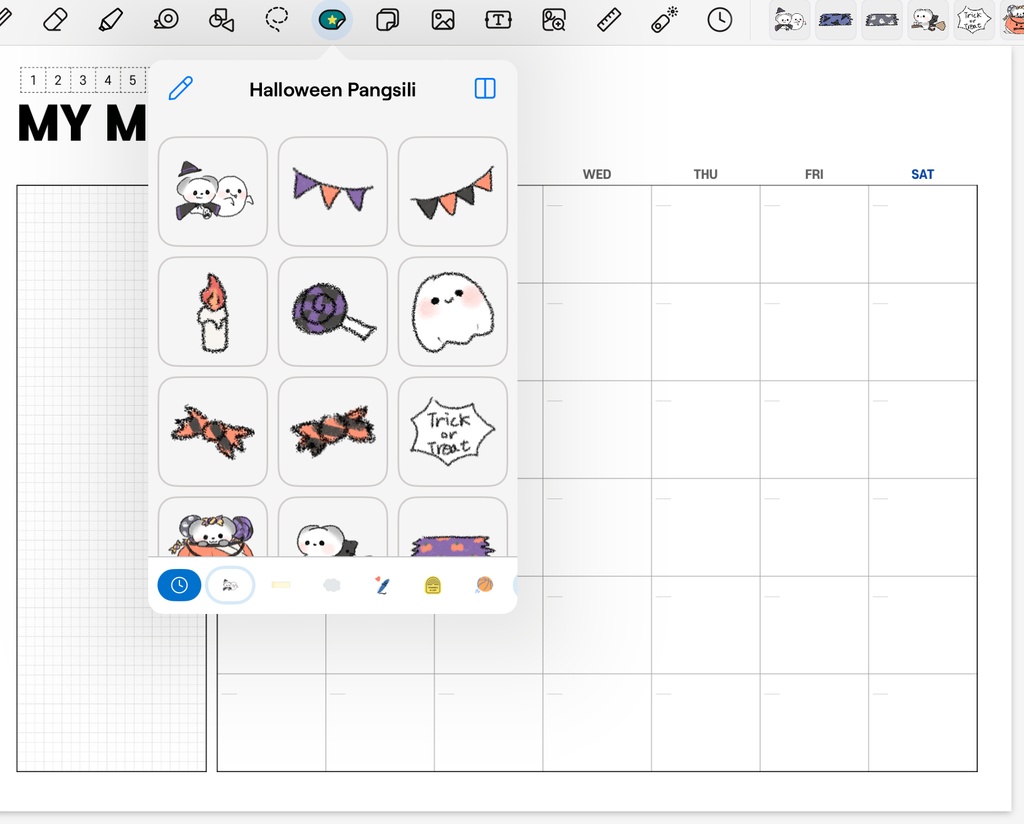
Task: Select the Laser pointer tool
Action: pyautogui.click(x=664, y=20)
